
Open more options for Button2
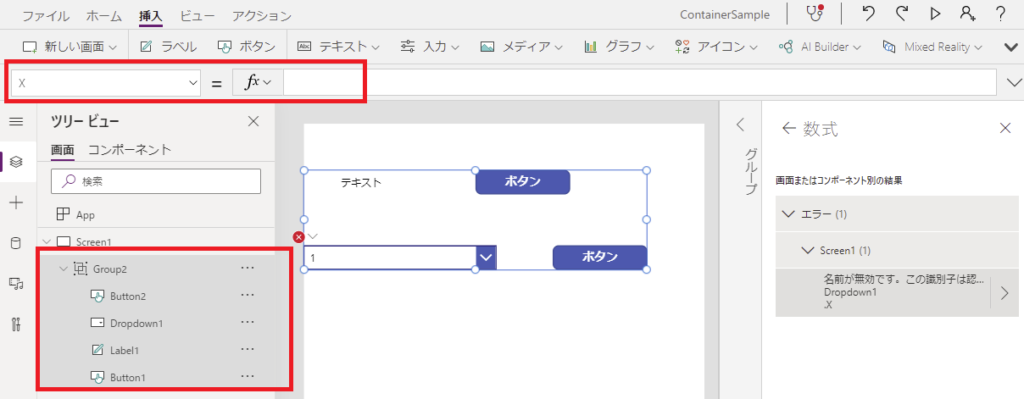(x=248, y=295)
